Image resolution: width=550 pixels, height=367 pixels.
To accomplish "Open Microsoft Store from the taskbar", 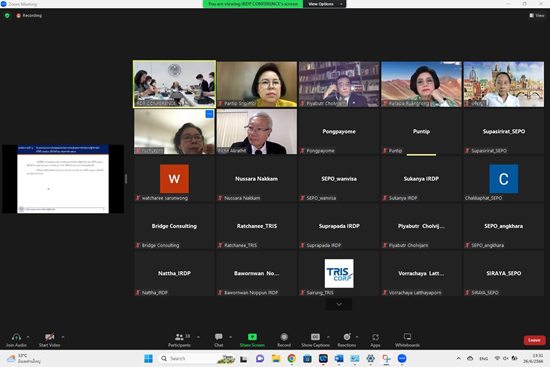I will 307,359.
